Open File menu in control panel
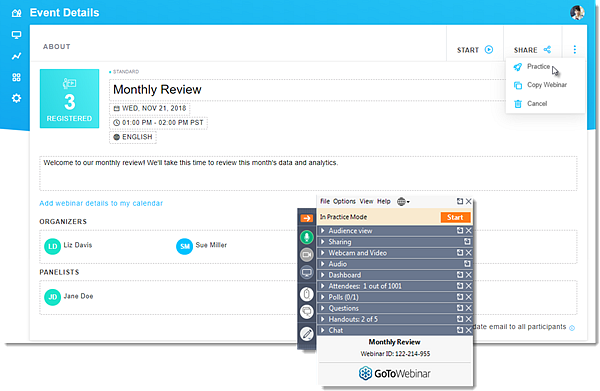600x391 pixels. [325, 201]
